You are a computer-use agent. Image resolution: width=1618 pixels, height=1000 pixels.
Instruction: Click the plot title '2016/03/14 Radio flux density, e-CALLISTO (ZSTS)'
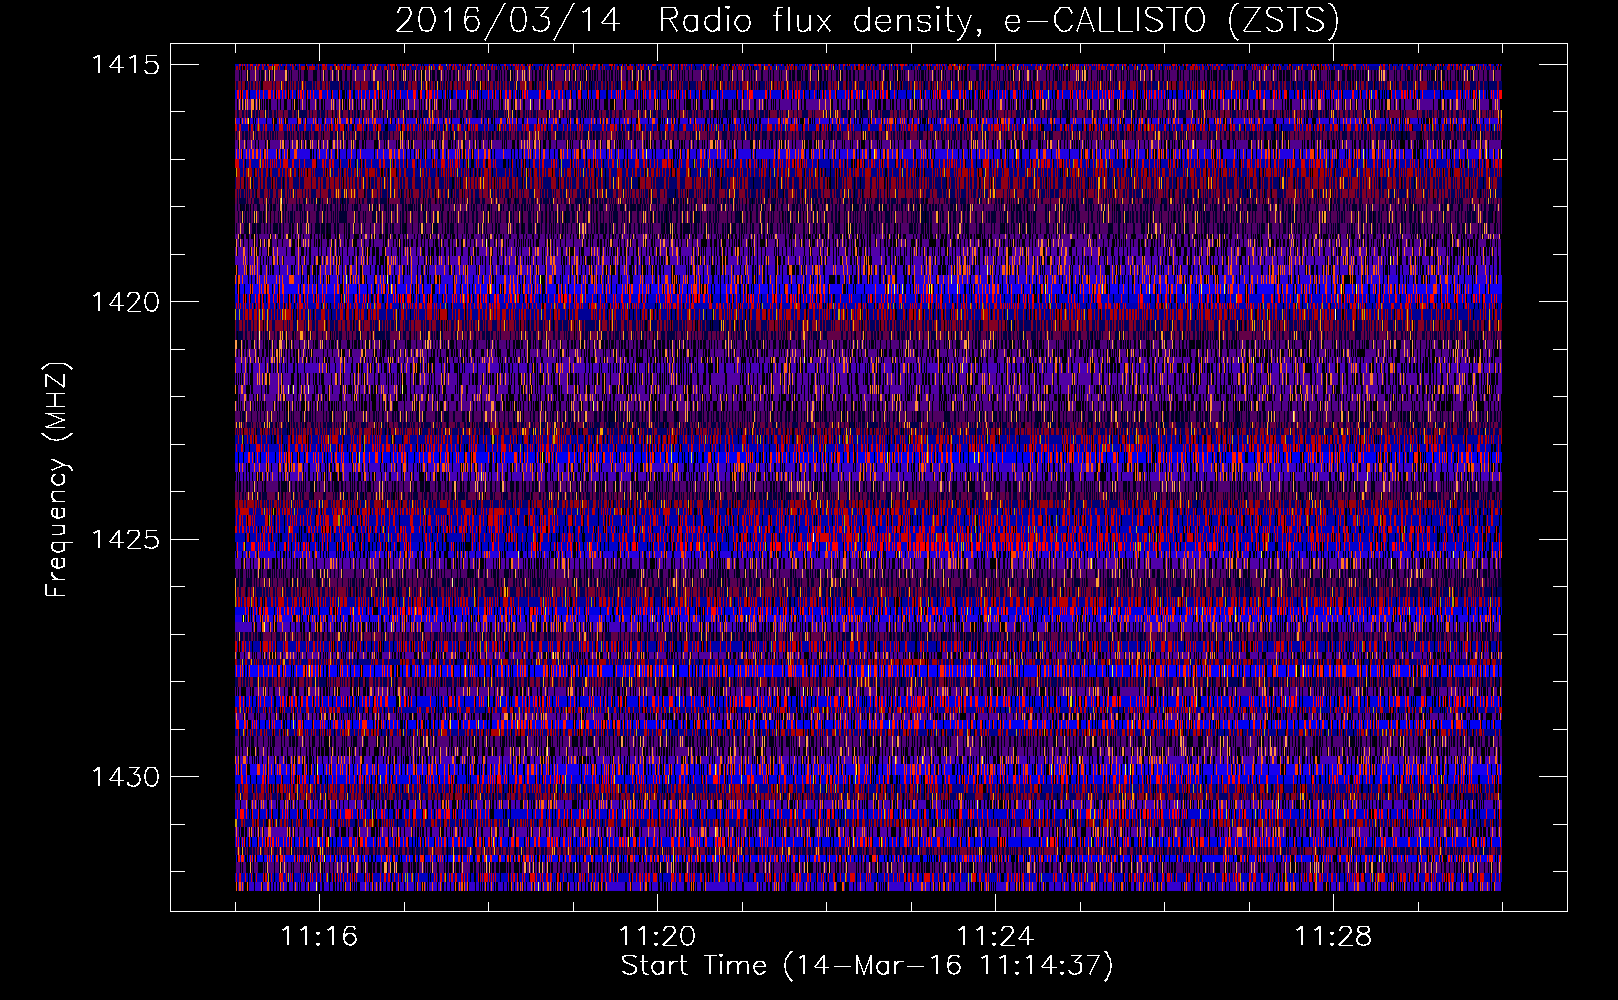(x=867, y=20)
